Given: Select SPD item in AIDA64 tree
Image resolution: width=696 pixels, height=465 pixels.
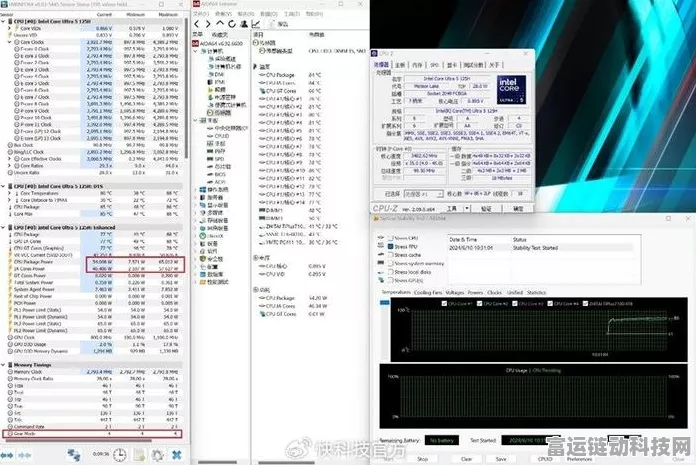Looking at the screenshot, I should pos(216,159).
